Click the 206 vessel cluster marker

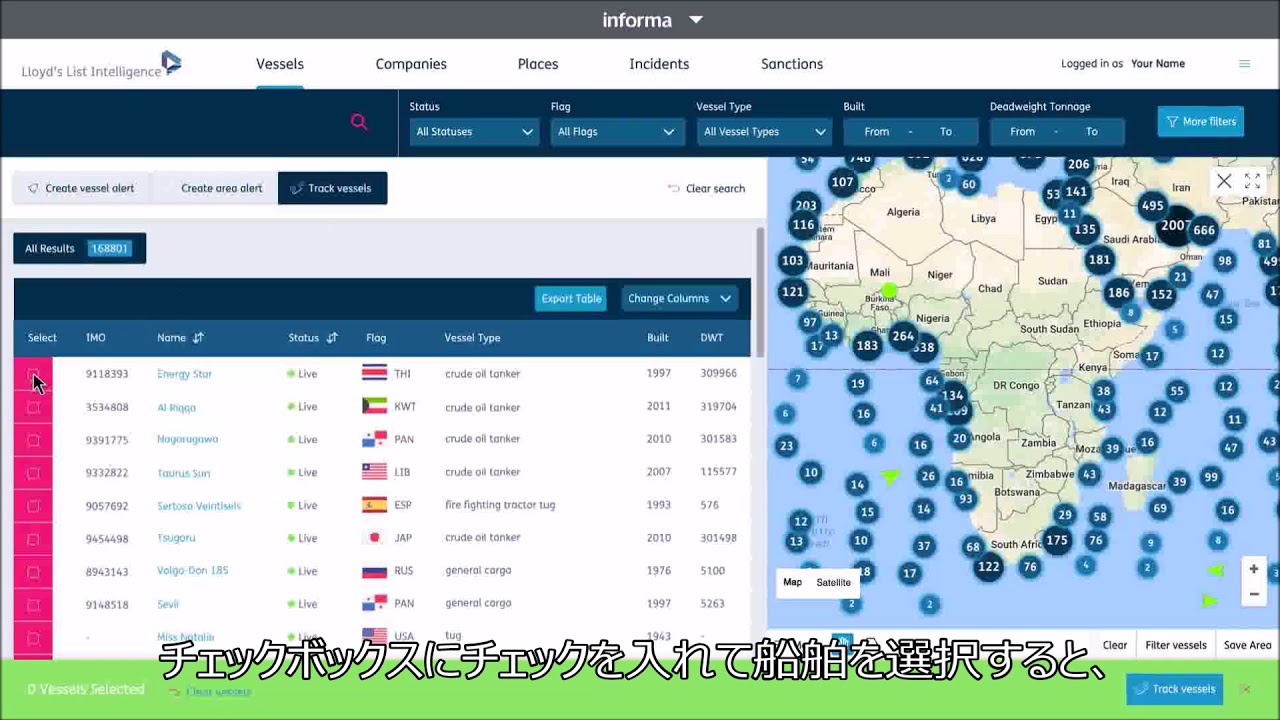1078,165
